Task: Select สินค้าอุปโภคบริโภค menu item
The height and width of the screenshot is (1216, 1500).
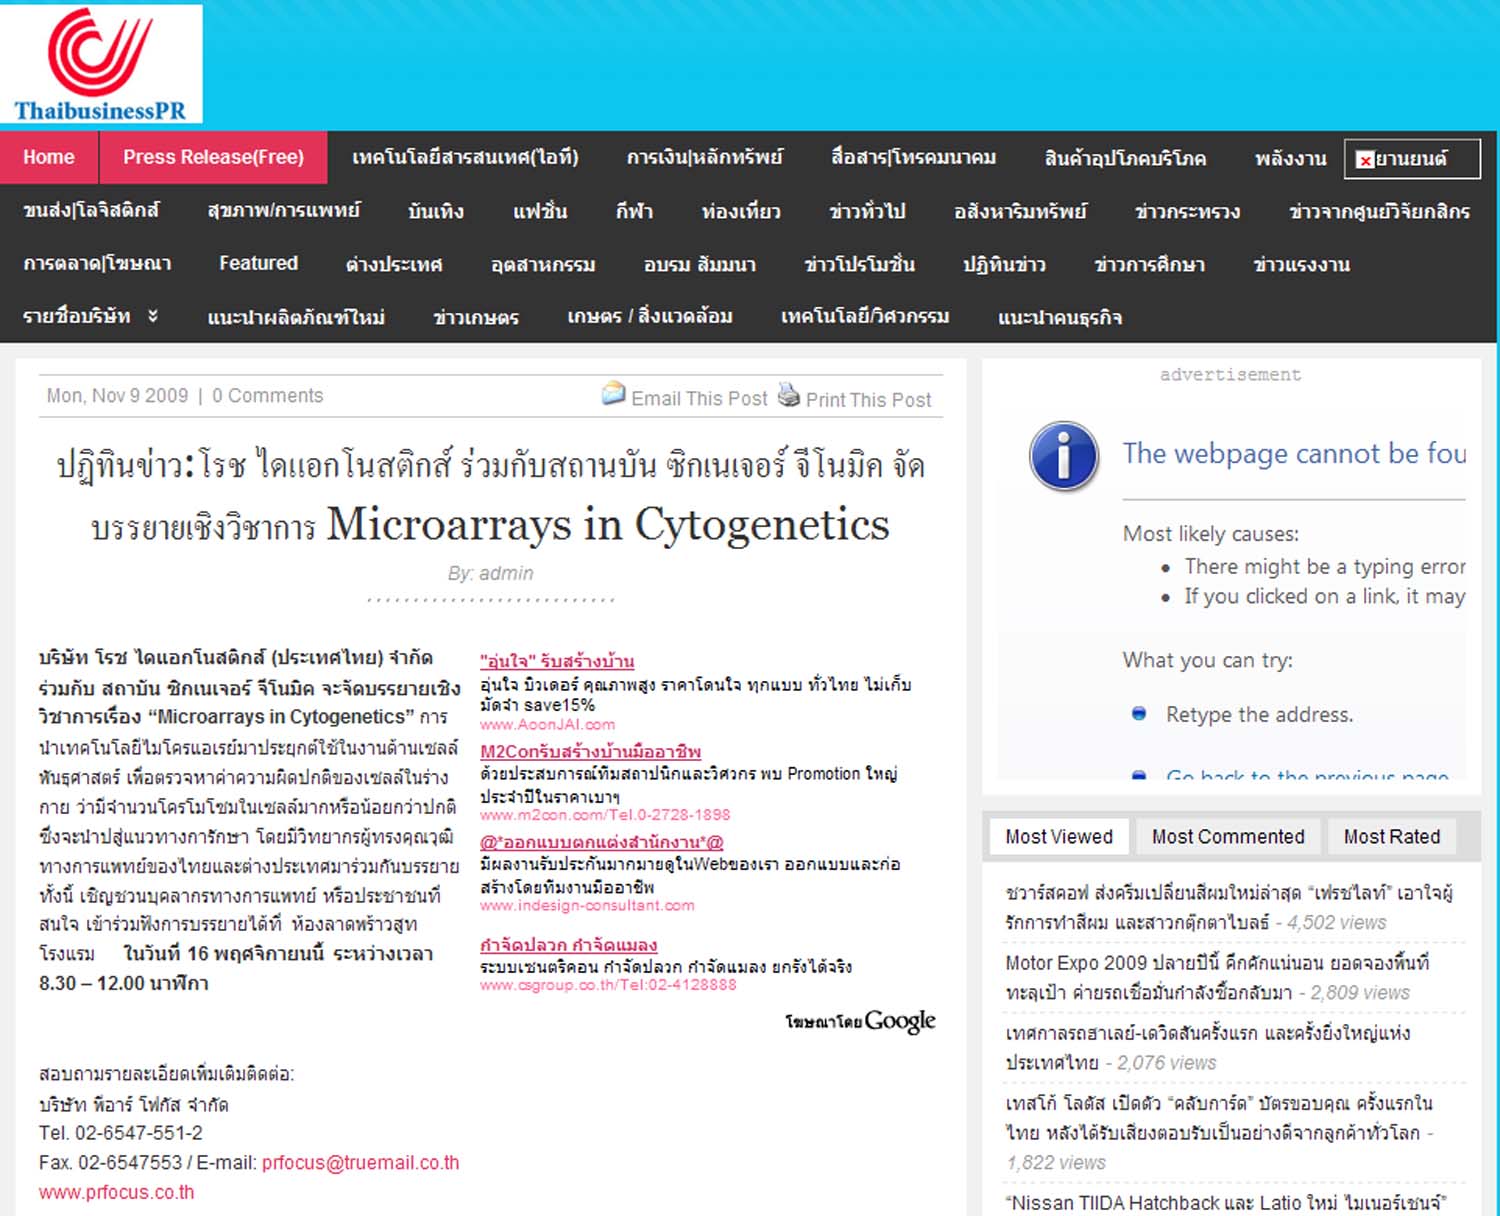Action: pos(1125,159)
